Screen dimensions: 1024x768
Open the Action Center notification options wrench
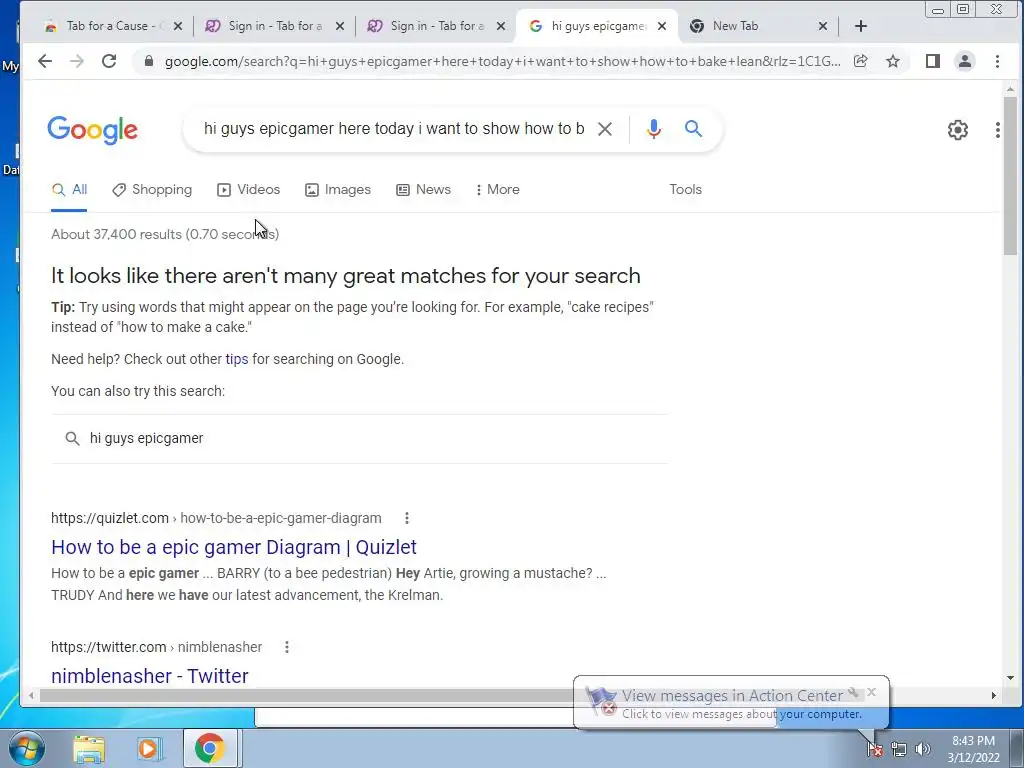point(853,692)
